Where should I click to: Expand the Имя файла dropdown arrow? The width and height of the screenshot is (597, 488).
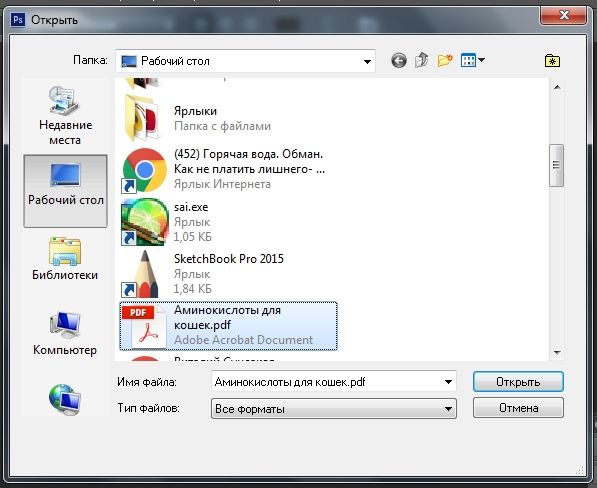448,381
